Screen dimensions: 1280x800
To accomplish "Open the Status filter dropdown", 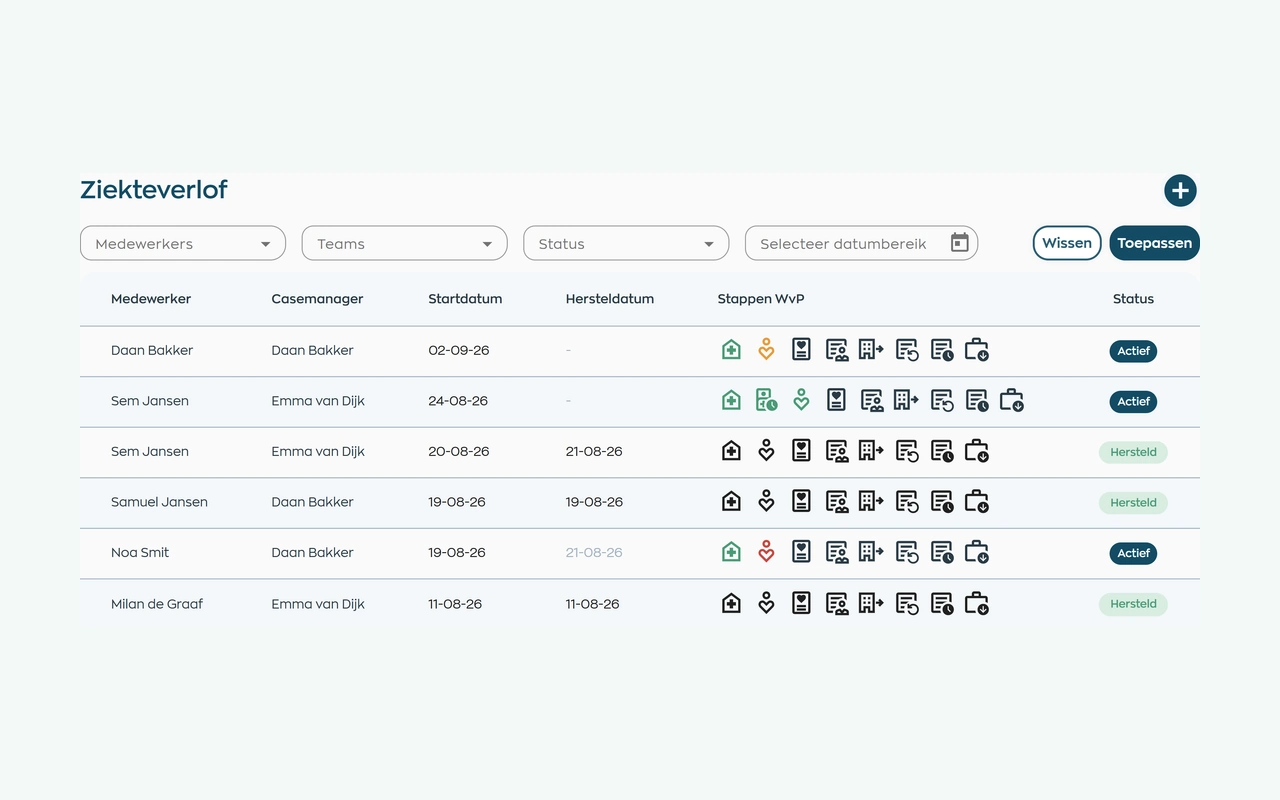I will click(626, 243).
